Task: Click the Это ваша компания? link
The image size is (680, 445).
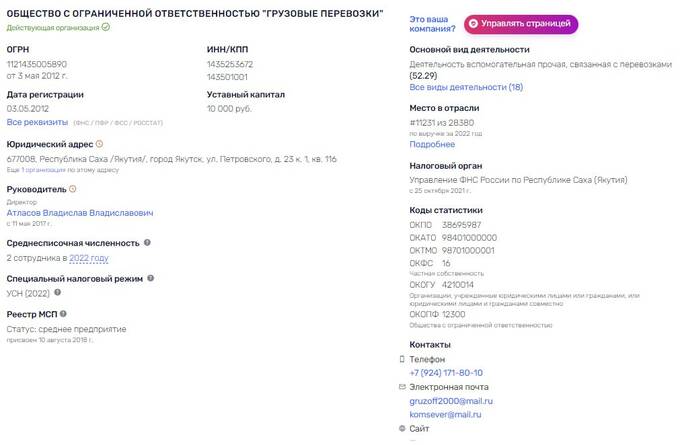Action: coord(432,24)
